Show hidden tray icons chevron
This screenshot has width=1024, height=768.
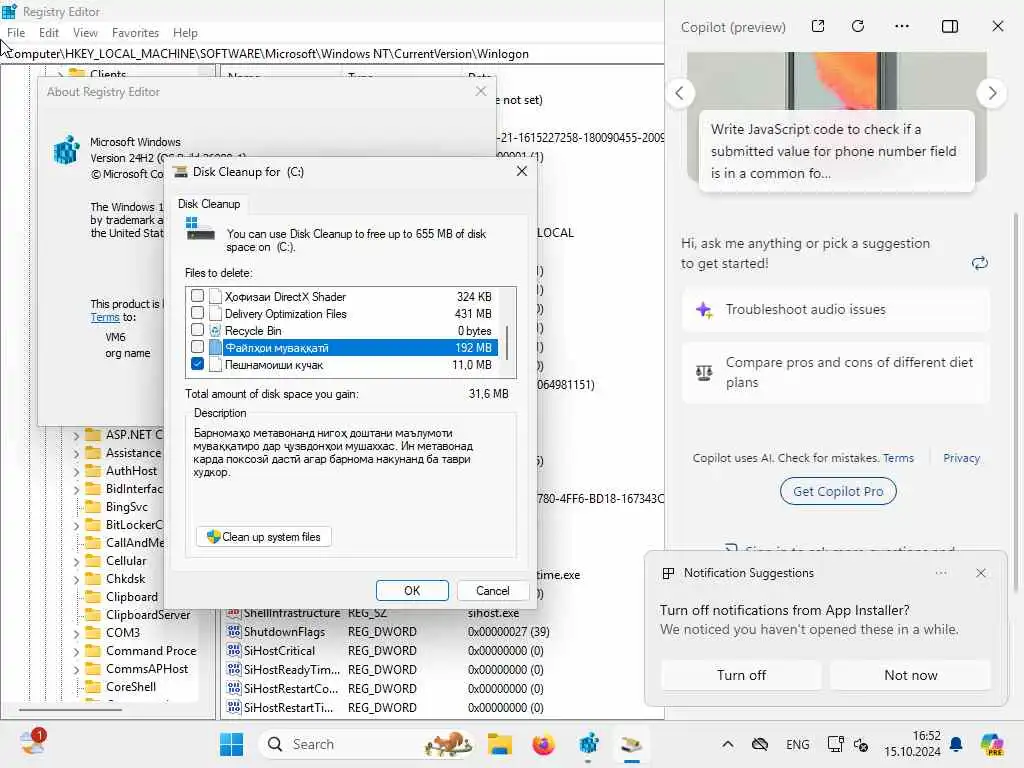[728, 744]
